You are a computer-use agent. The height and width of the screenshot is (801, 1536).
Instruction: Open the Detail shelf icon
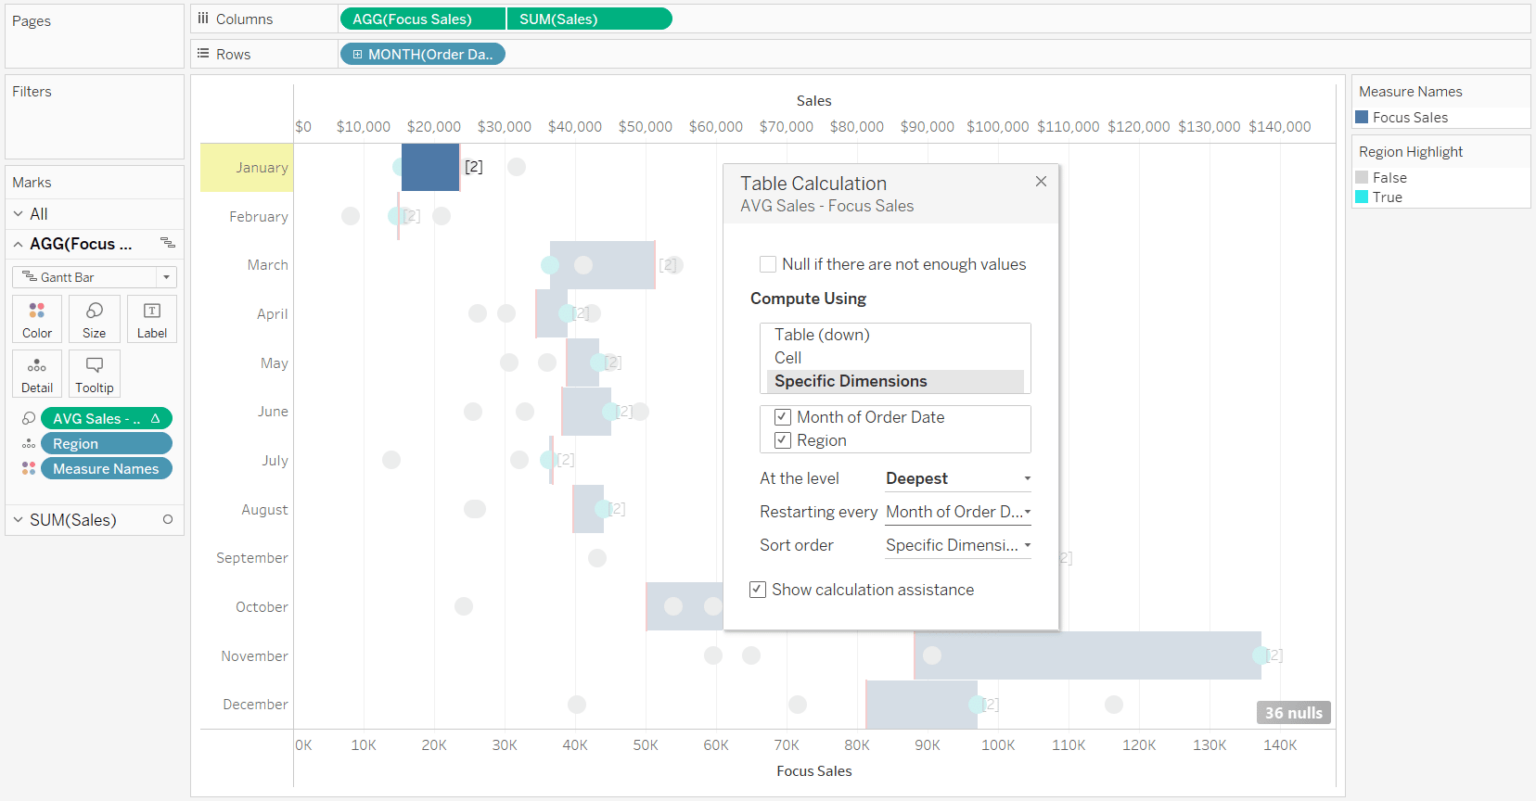click(x=36, y=373)
